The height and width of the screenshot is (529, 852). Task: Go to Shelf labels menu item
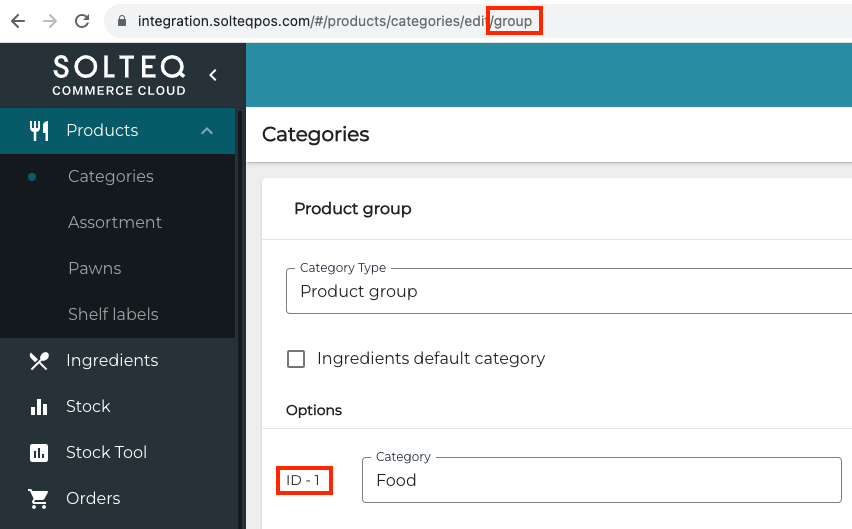pos(113,314)
